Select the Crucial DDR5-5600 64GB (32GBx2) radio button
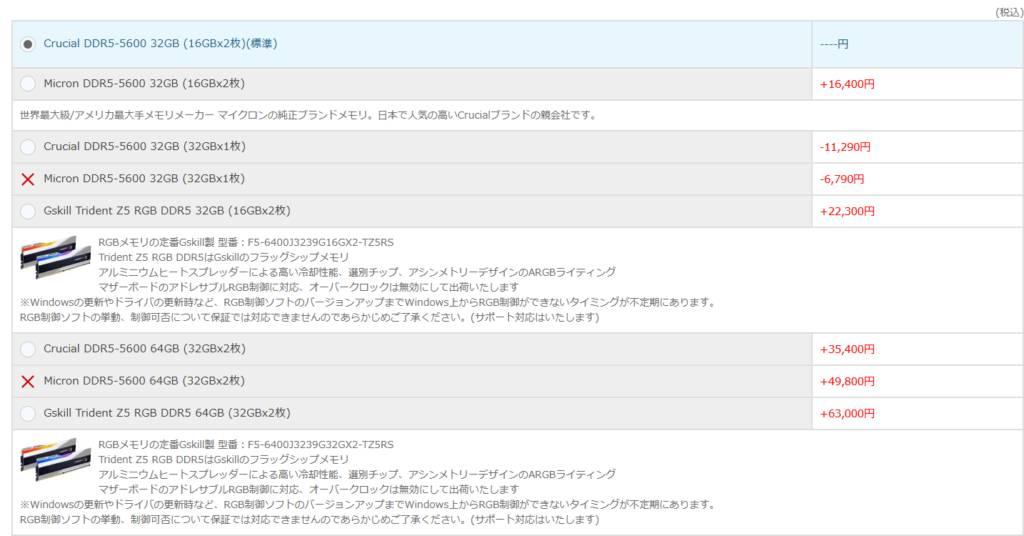This screenshot has height=536, width=1024. [28, 349]
